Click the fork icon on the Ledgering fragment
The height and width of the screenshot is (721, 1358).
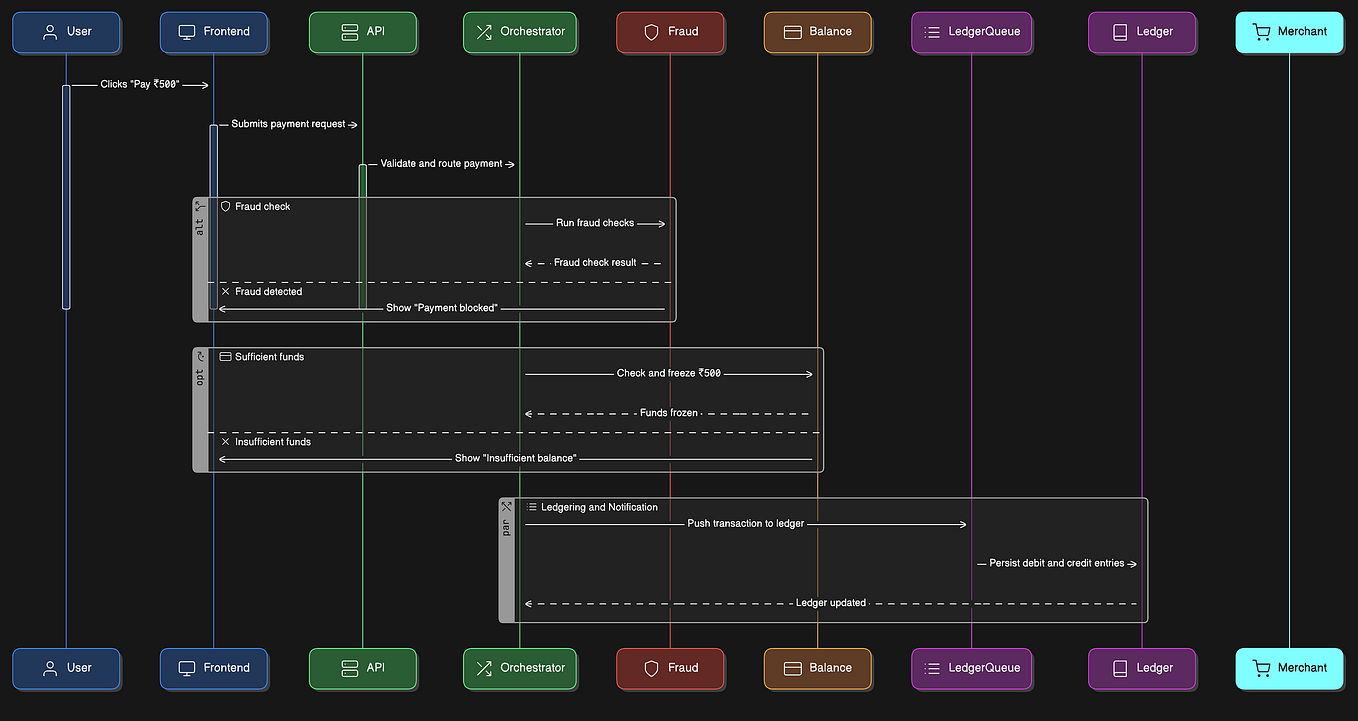tap(508, 505)
